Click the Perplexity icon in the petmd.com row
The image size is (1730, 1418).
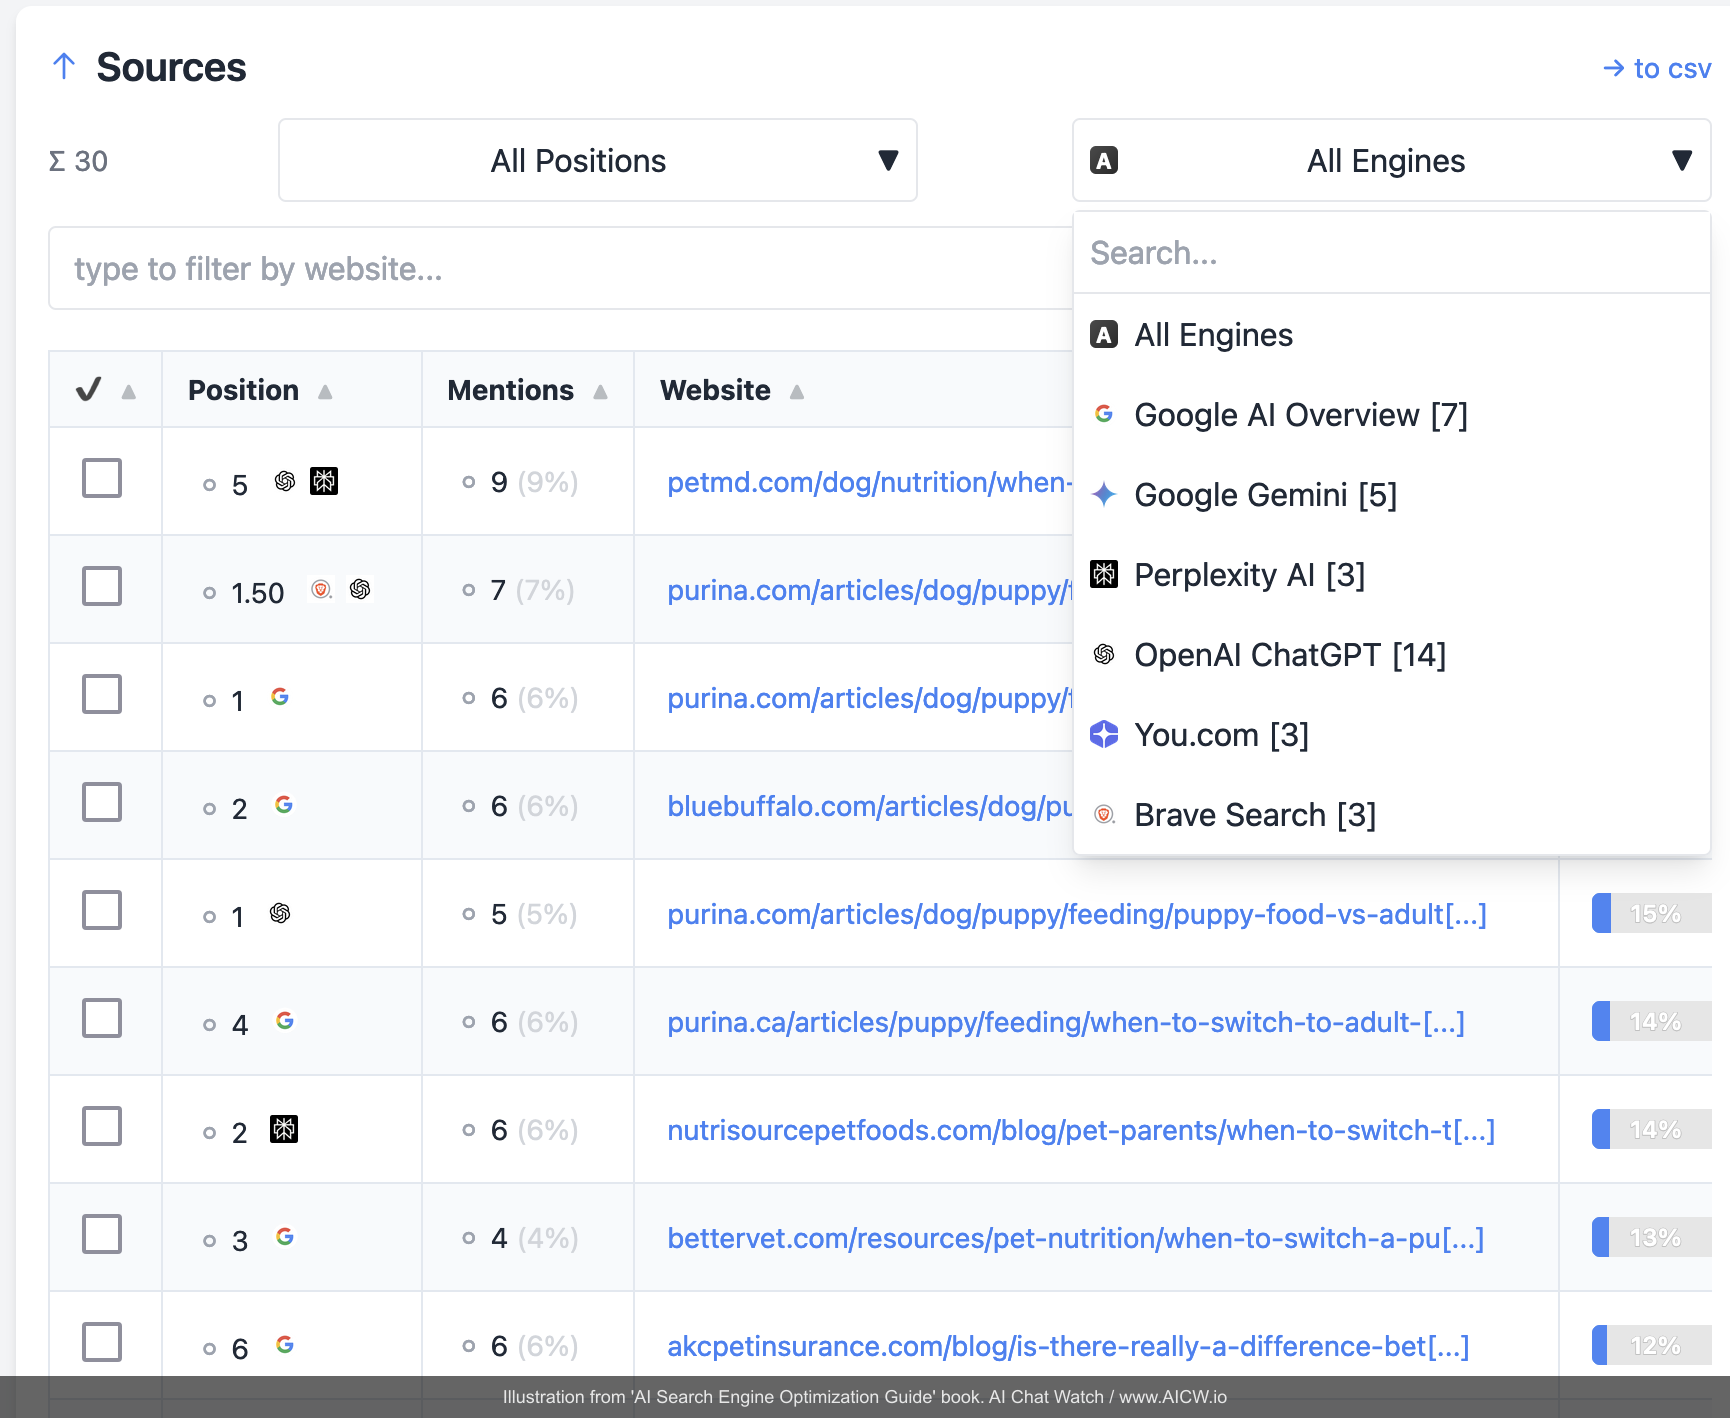pos(324,482)
